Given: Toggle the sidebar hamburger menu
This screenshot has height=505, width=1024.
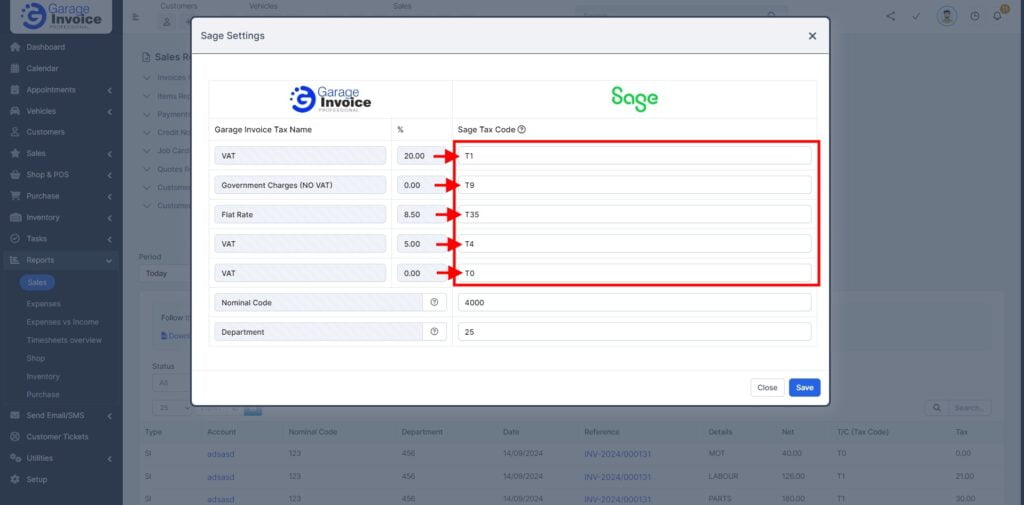Looking at the screenshot, I should click(x=136, y=17).
